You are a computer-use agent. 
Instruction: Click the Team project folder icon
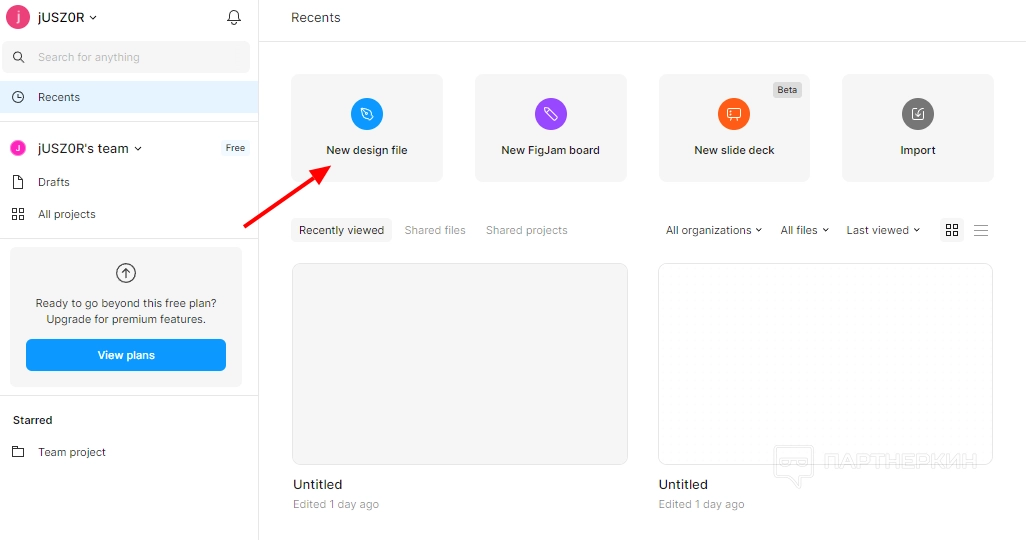click(18, 452)
